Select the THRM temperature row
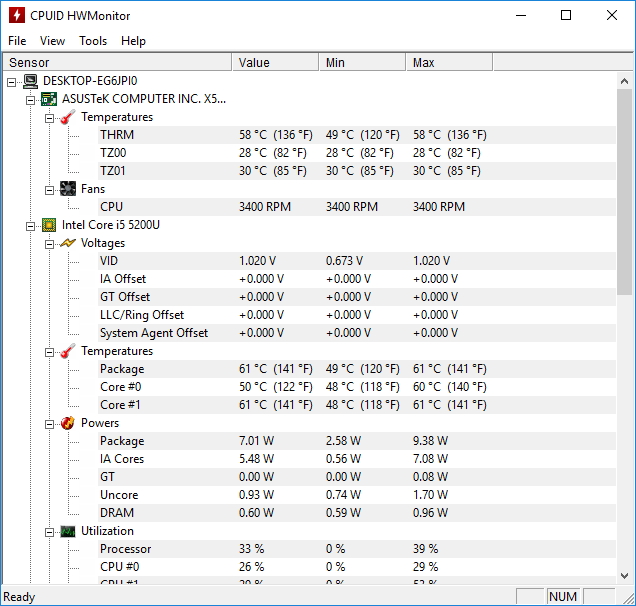 (357, 135)
